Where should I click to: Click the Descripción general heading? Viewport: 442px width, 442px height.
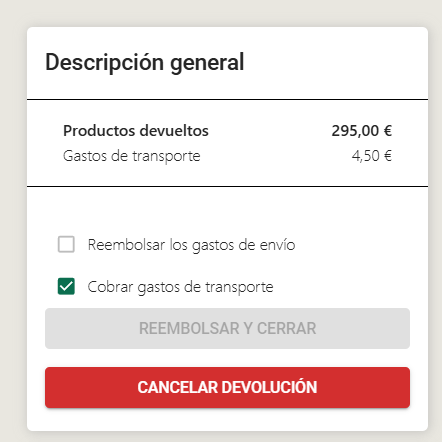(145, 62)
